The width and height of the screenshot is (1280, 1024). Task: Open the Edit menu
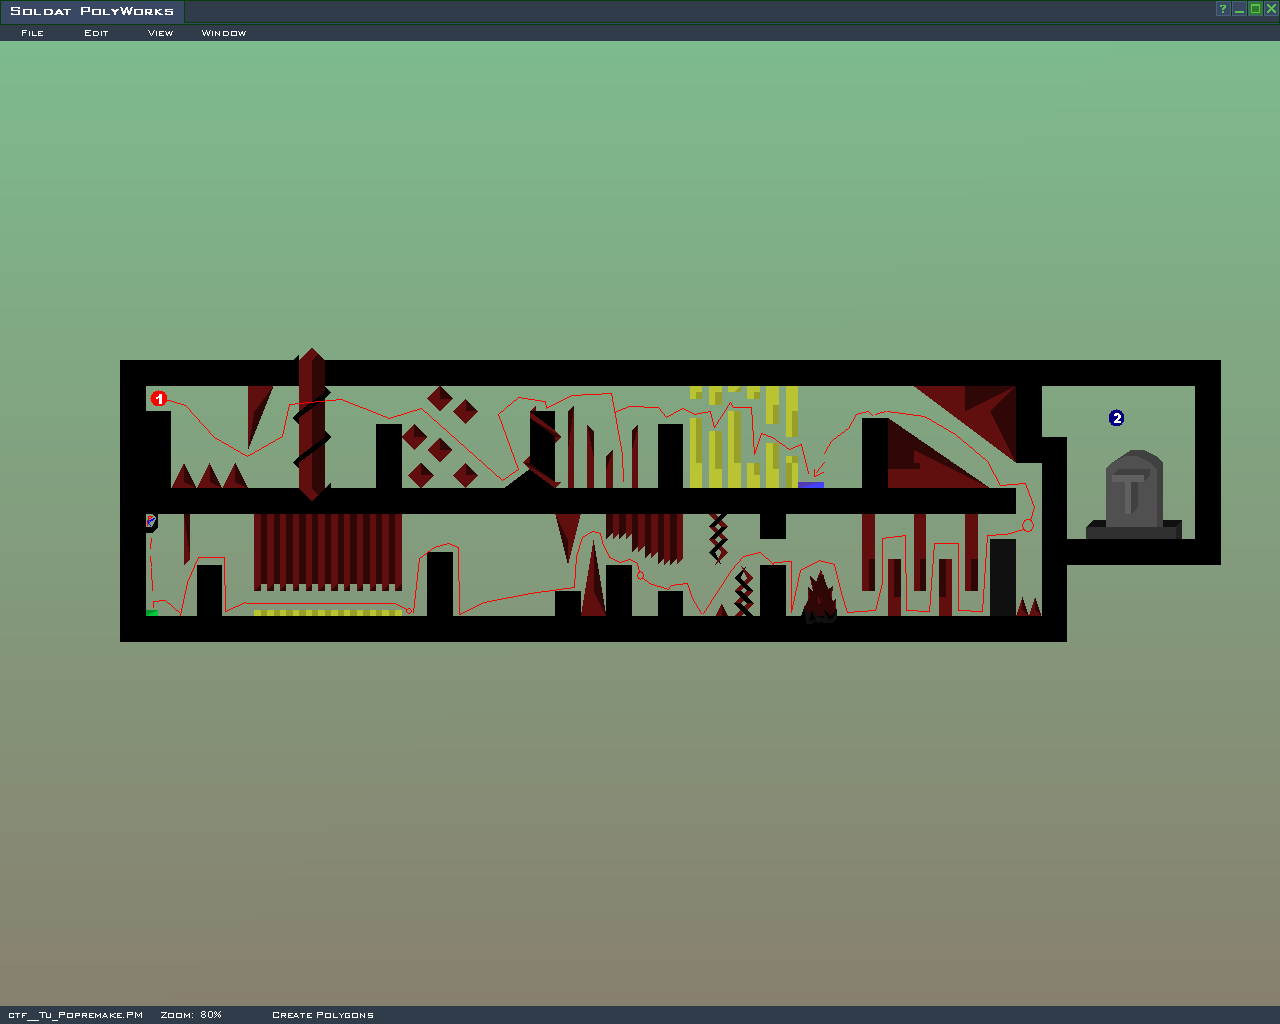click(x=96, y=33)
